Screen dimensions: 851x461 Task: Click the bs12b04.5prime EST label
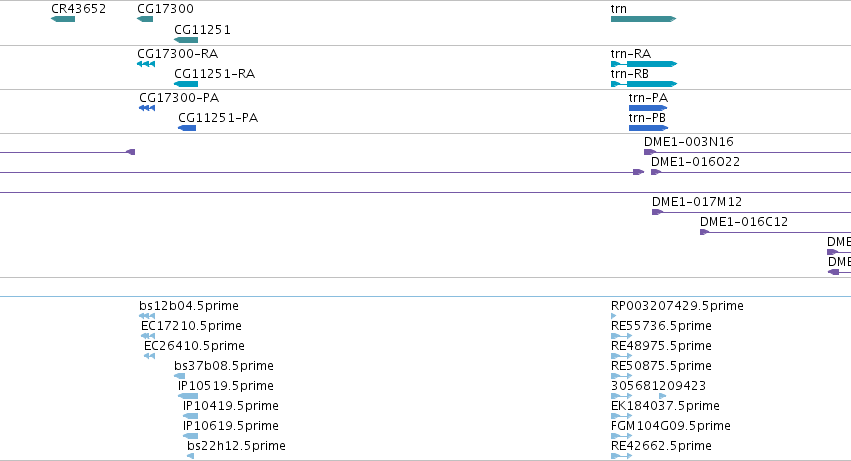pos(189,306)
